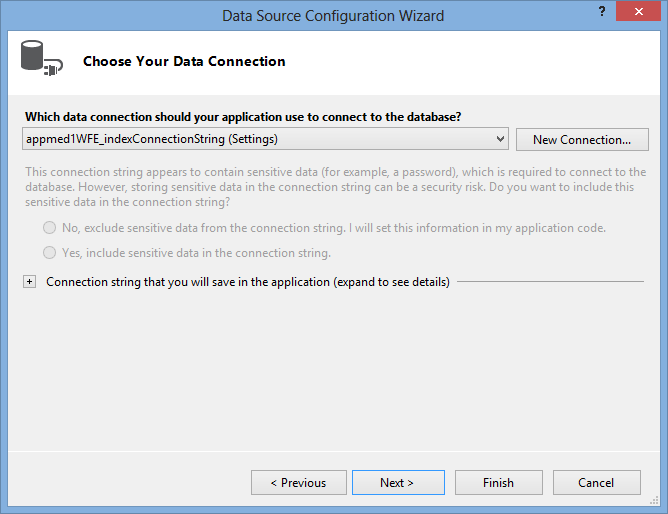The height and width of the screenshot is (514, 668).
Task: Open the data connection dropdown arrow
Action: point(500,139)
